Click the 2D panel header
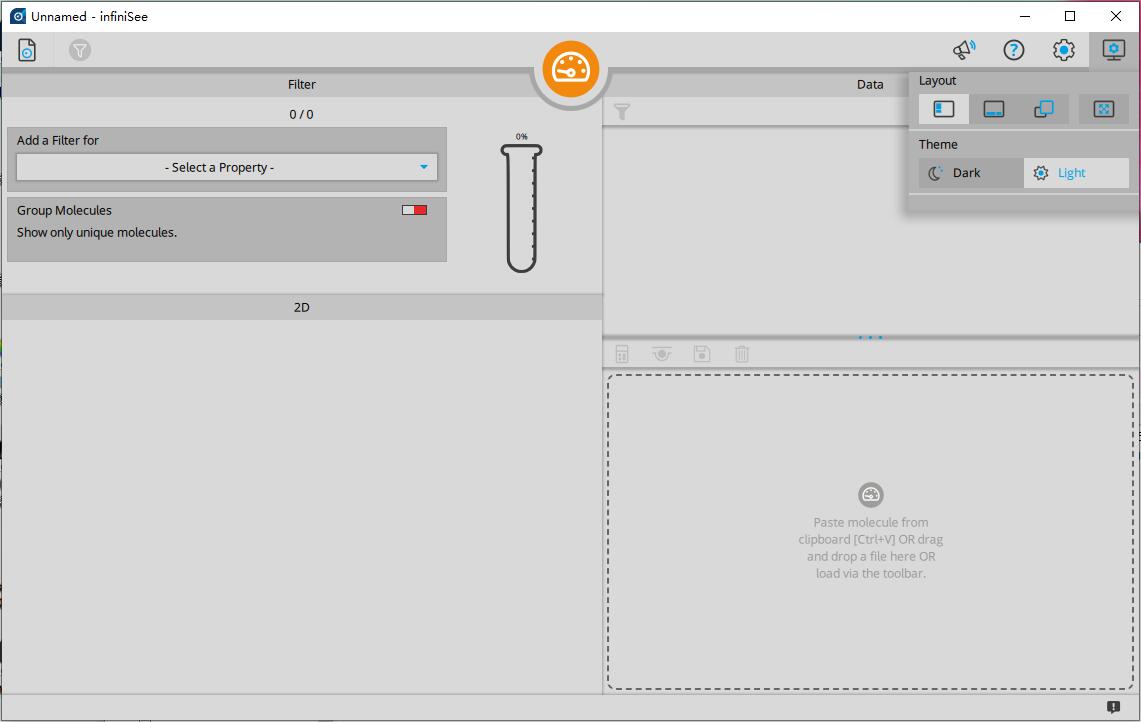1141x722 pixels. pos(301,307)
